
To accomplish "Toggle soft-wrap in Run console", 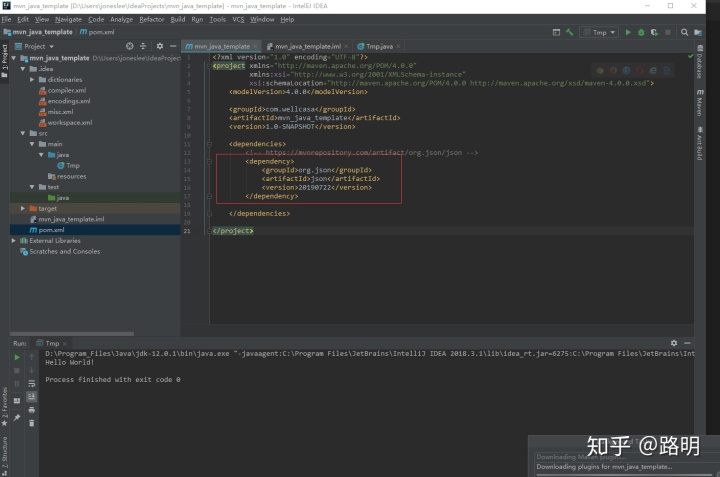I will coord(32,383).
